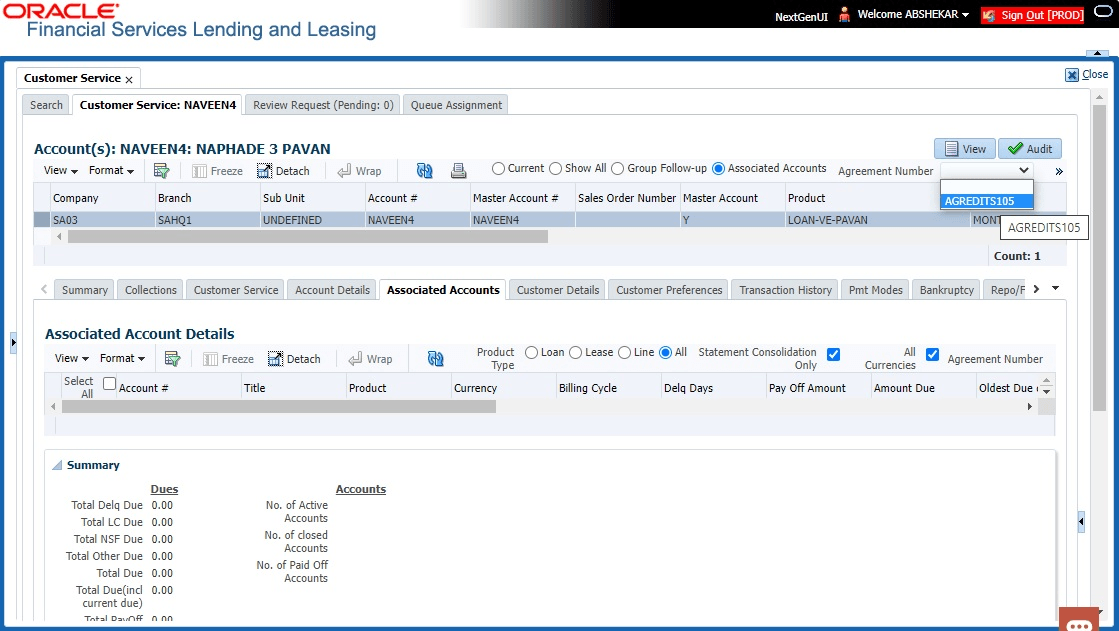Refresh the Accounts table
Screen dimensions: 1119x631
[x=425, y=171]
